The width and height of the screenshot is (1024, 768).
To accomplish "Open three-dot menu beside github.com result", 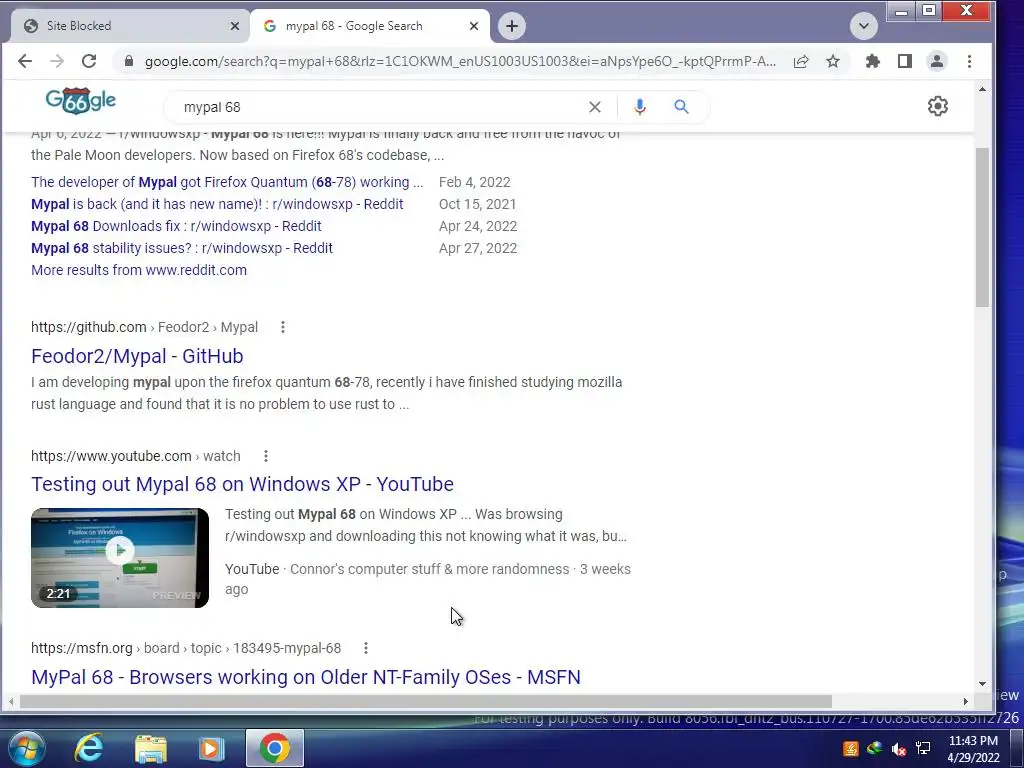I will coord(283,327).
